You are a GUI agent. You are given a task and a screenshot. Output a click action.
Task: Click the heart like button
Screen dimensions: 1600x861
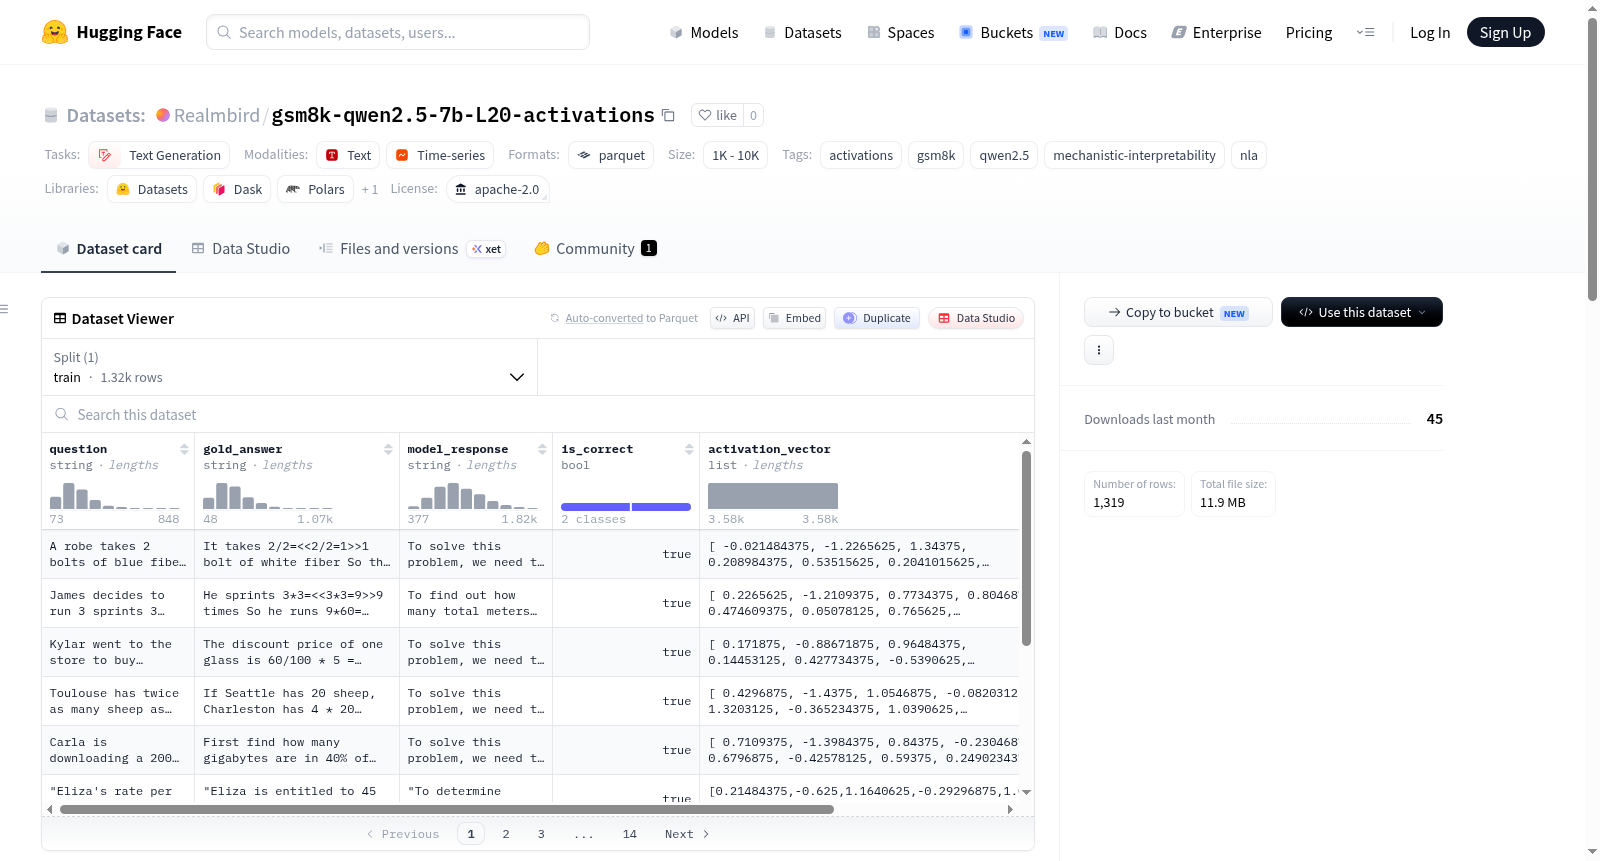[x=717, y=115]
